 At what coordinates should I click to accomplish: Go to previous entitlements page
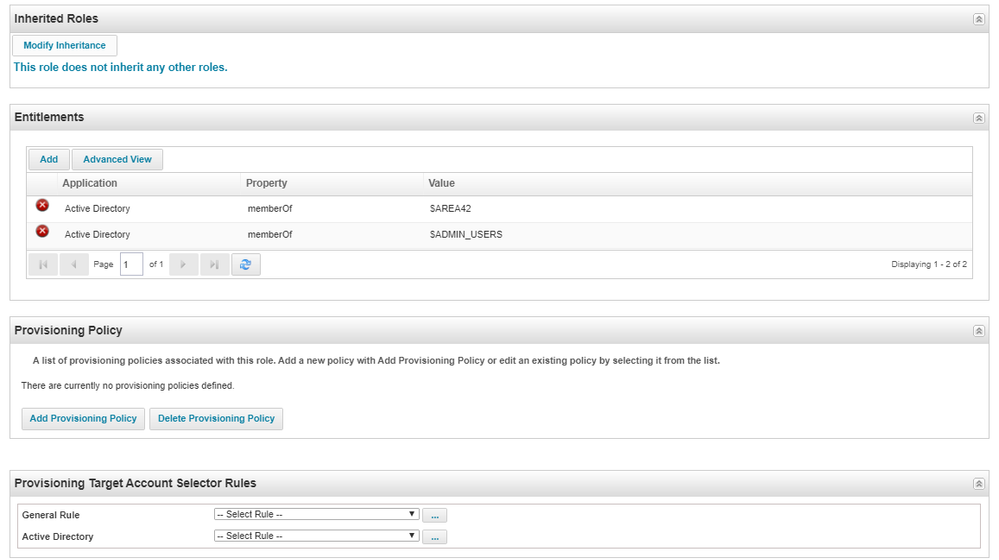73,265
